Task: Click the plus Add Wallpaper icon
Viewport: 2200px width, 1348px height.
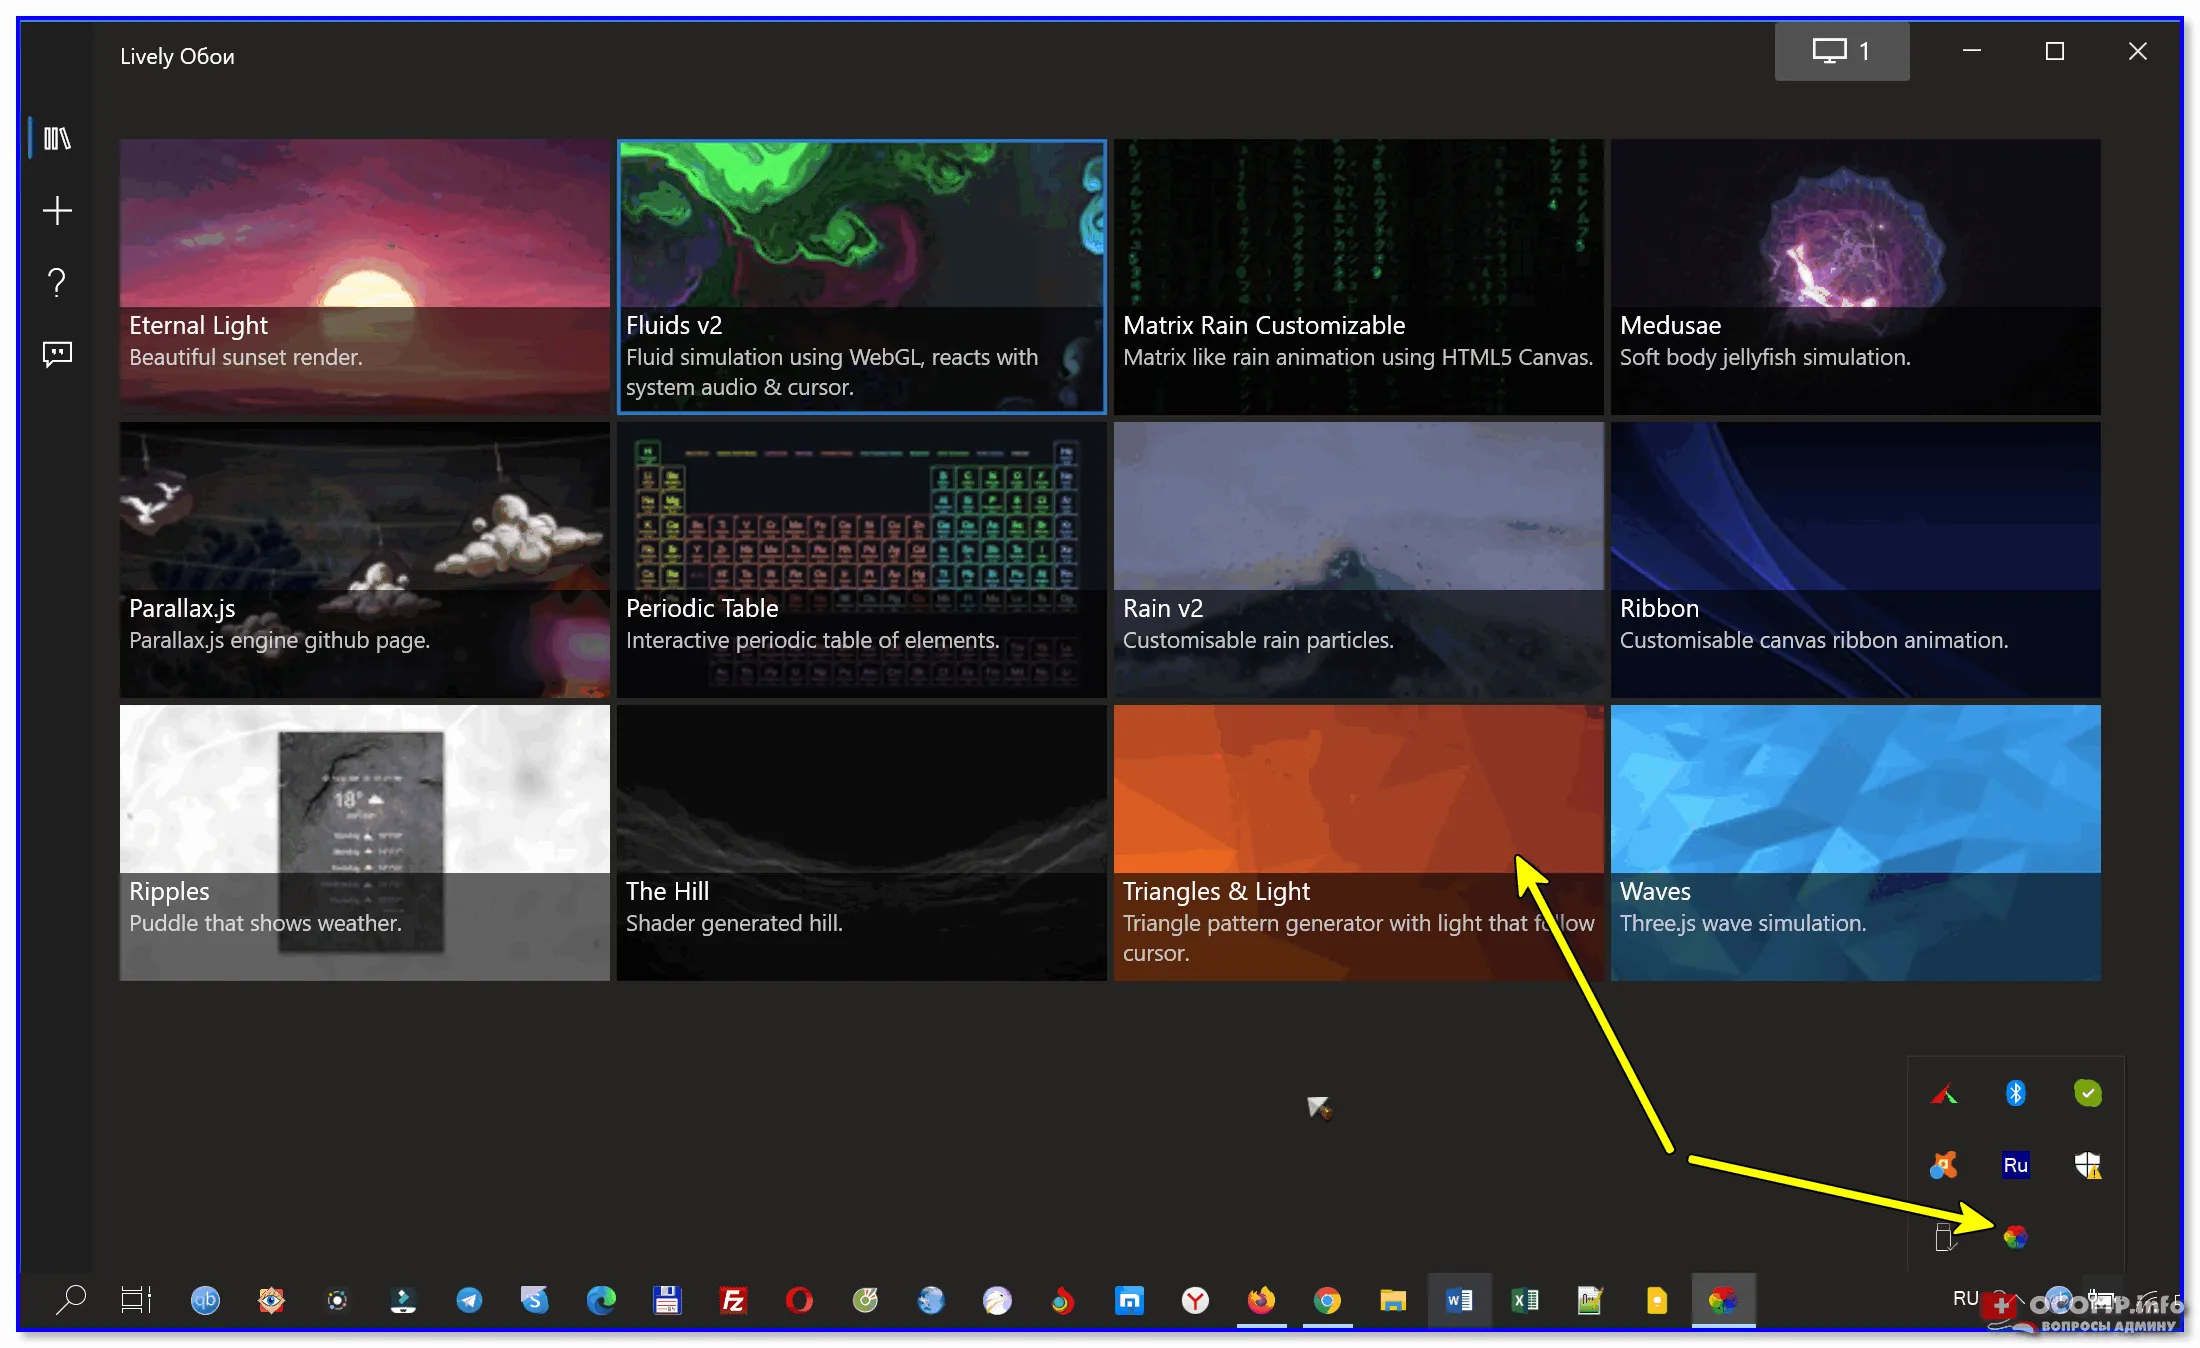Action: coord(57,210)
